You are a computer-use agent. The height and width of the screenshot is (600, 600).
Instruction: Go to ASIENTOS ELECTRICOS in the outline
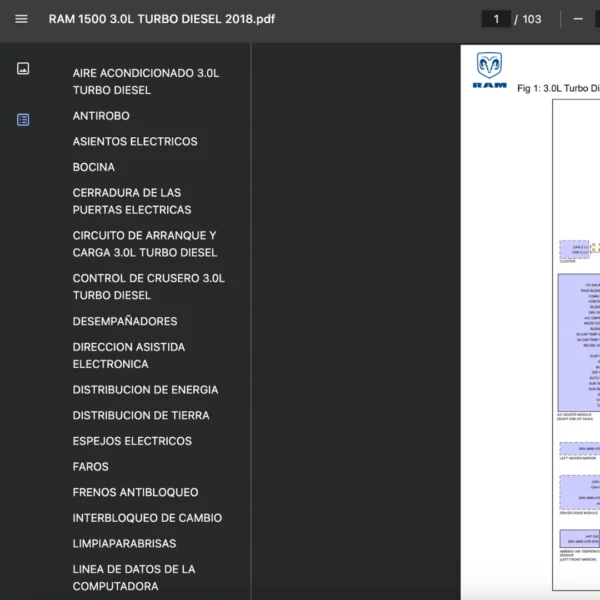point(135,142)
